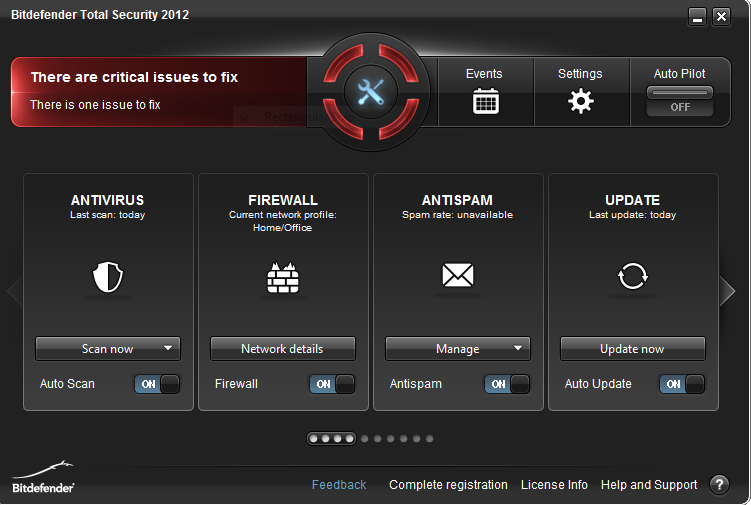Click the last page indicator dot
This screenshot has width=751, height=505.
pyautogui.click(x=430, y=438)
